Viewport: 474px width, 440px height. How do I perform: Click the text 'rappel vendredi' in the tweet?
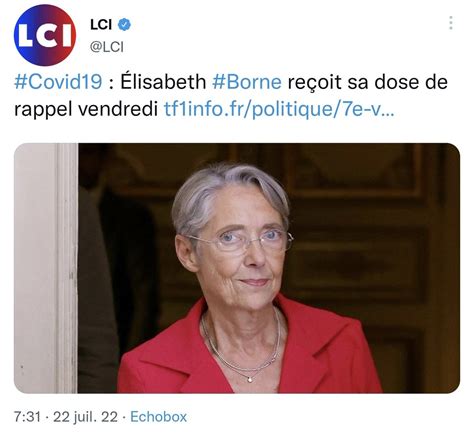pyautogui.click(x=86, y=109)
